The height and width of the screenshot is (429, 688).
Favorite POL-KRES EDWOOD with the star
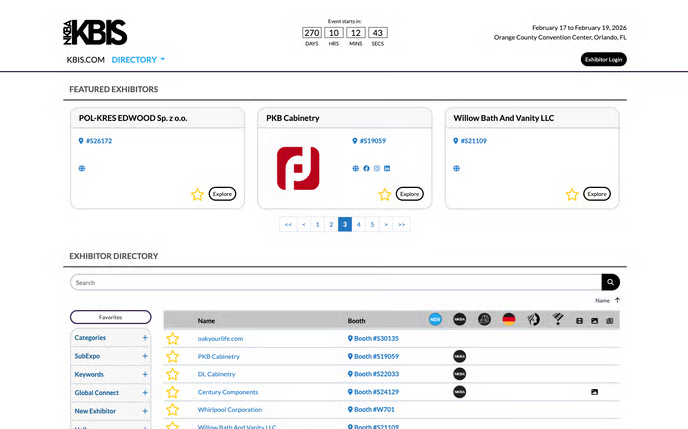click(x=197, y=194)
